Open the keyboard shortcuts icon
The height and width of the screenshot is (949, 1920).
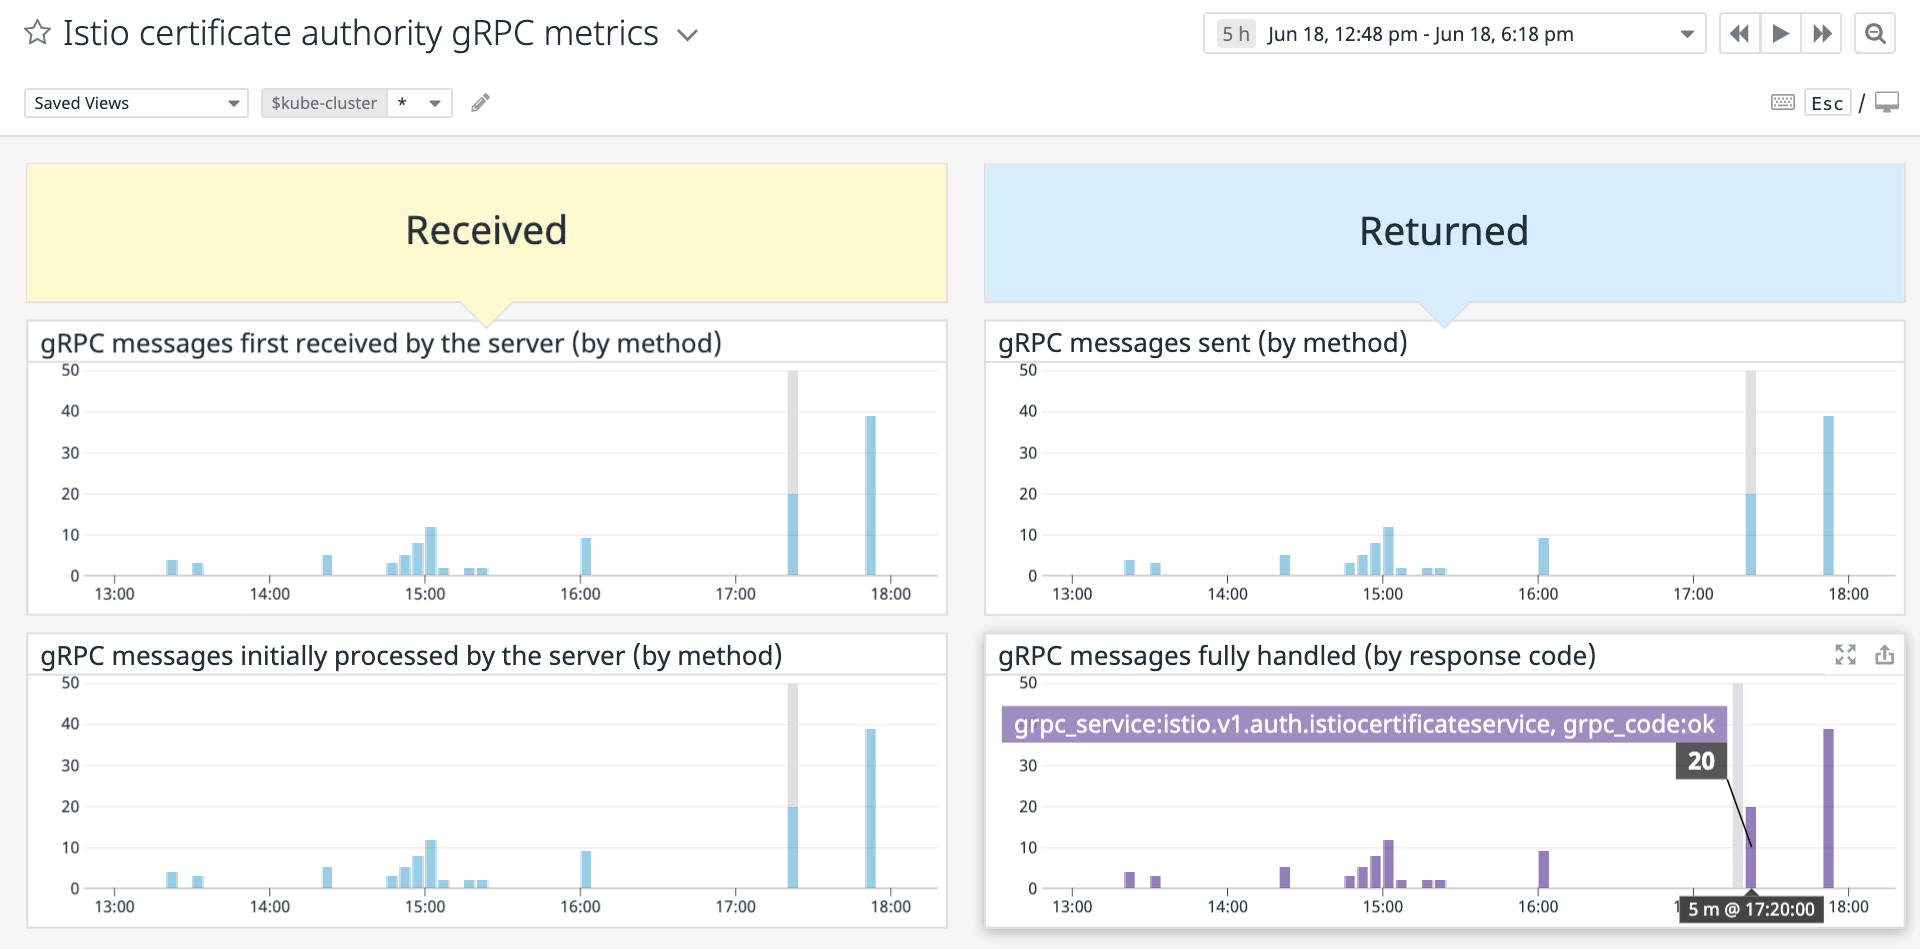pos(1782,103)
